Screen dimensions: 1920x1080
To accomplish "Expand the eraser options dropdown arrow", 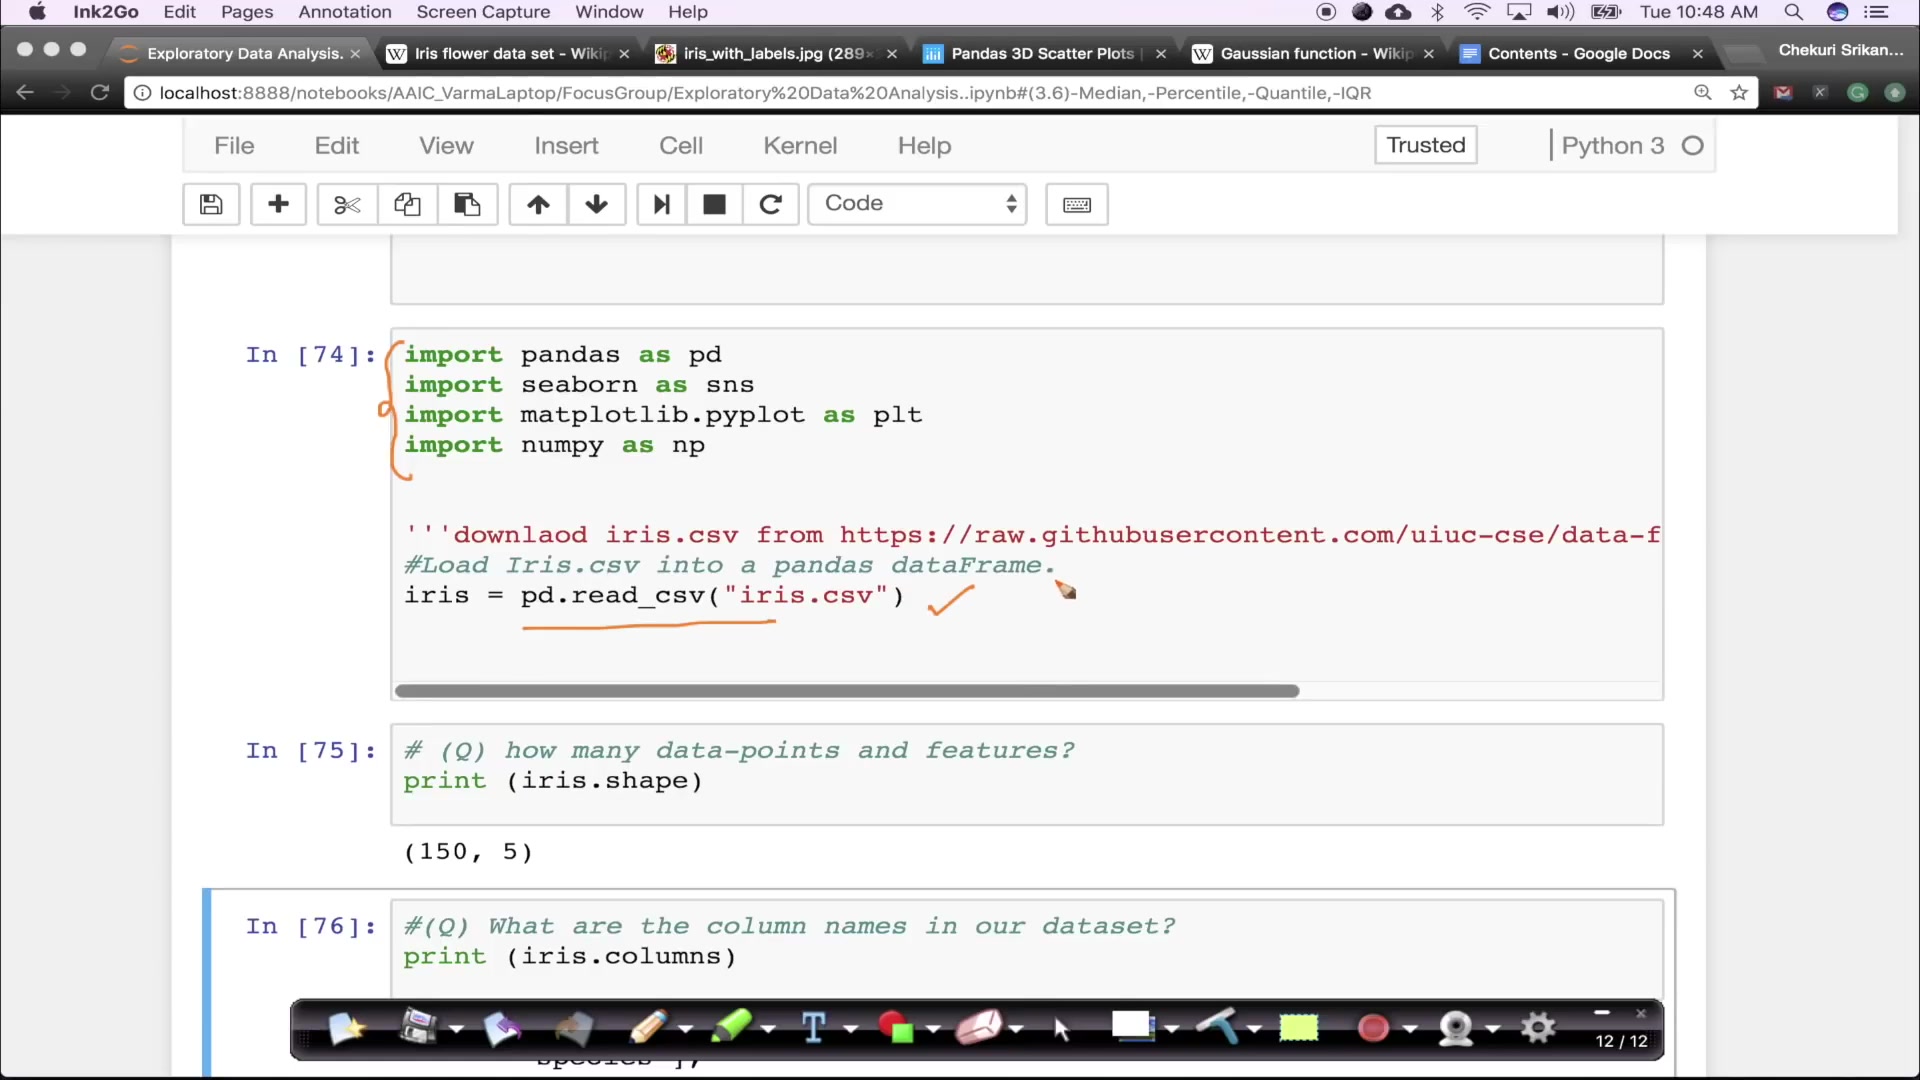I will click(1016, 1029).
